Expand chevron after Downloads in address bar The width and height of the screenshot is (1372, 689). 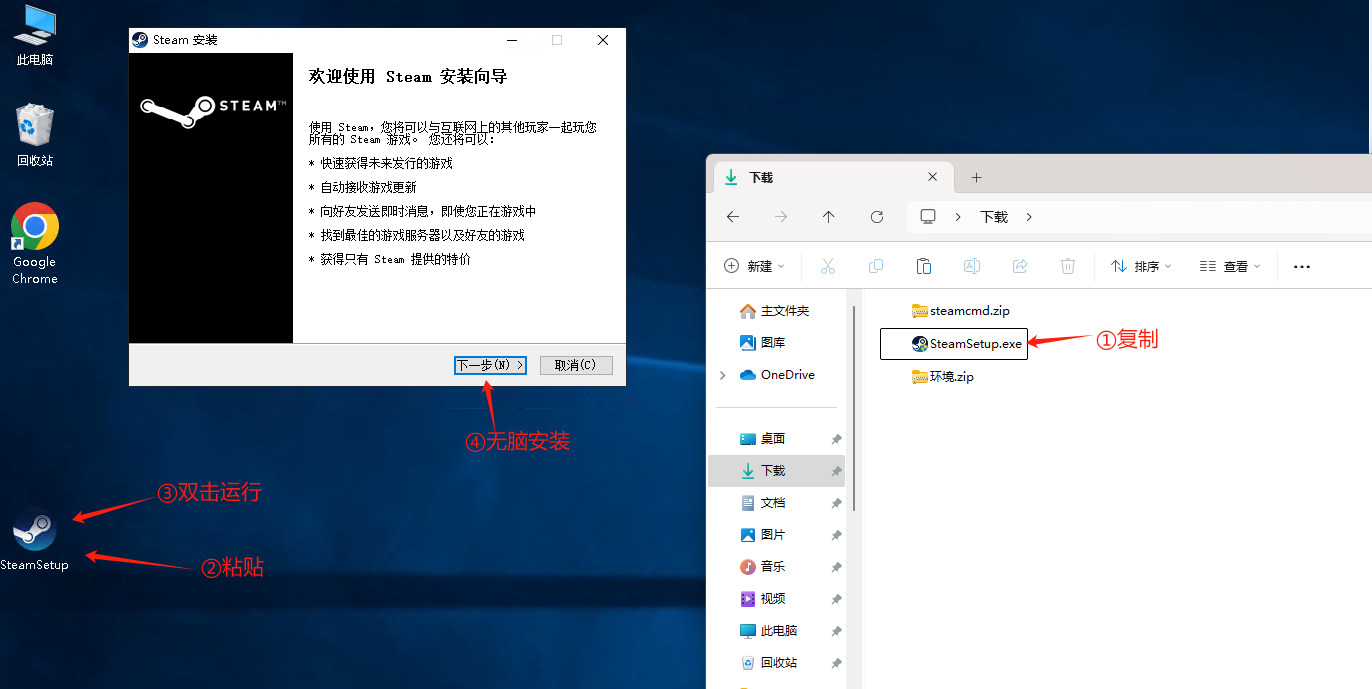[1029, 217]
